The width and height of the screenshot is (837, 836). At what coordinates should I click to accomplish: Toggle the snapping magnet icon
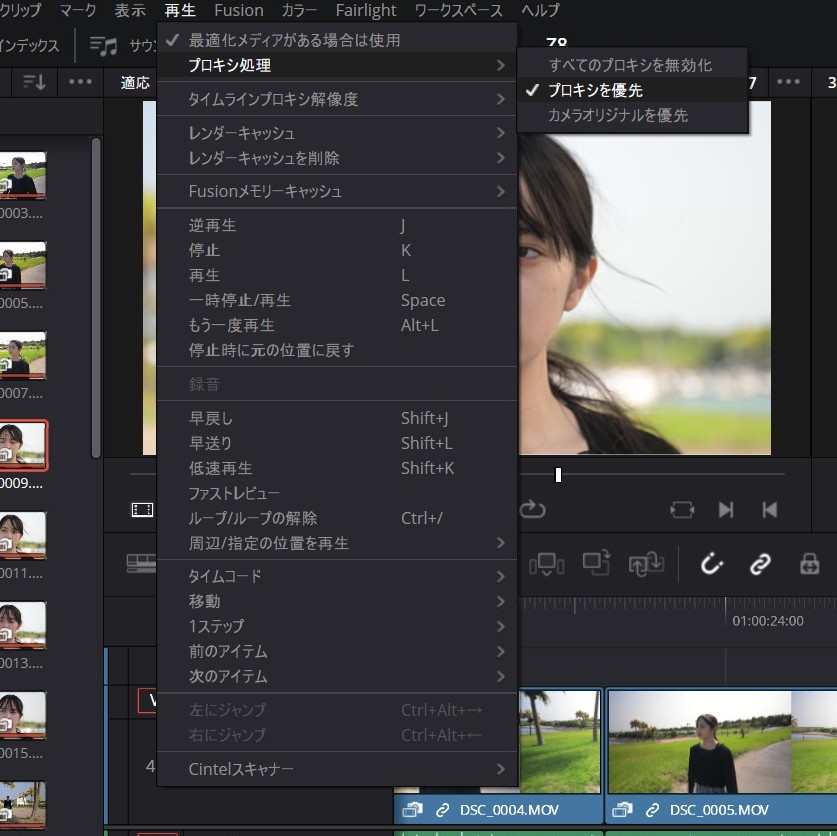712,564
